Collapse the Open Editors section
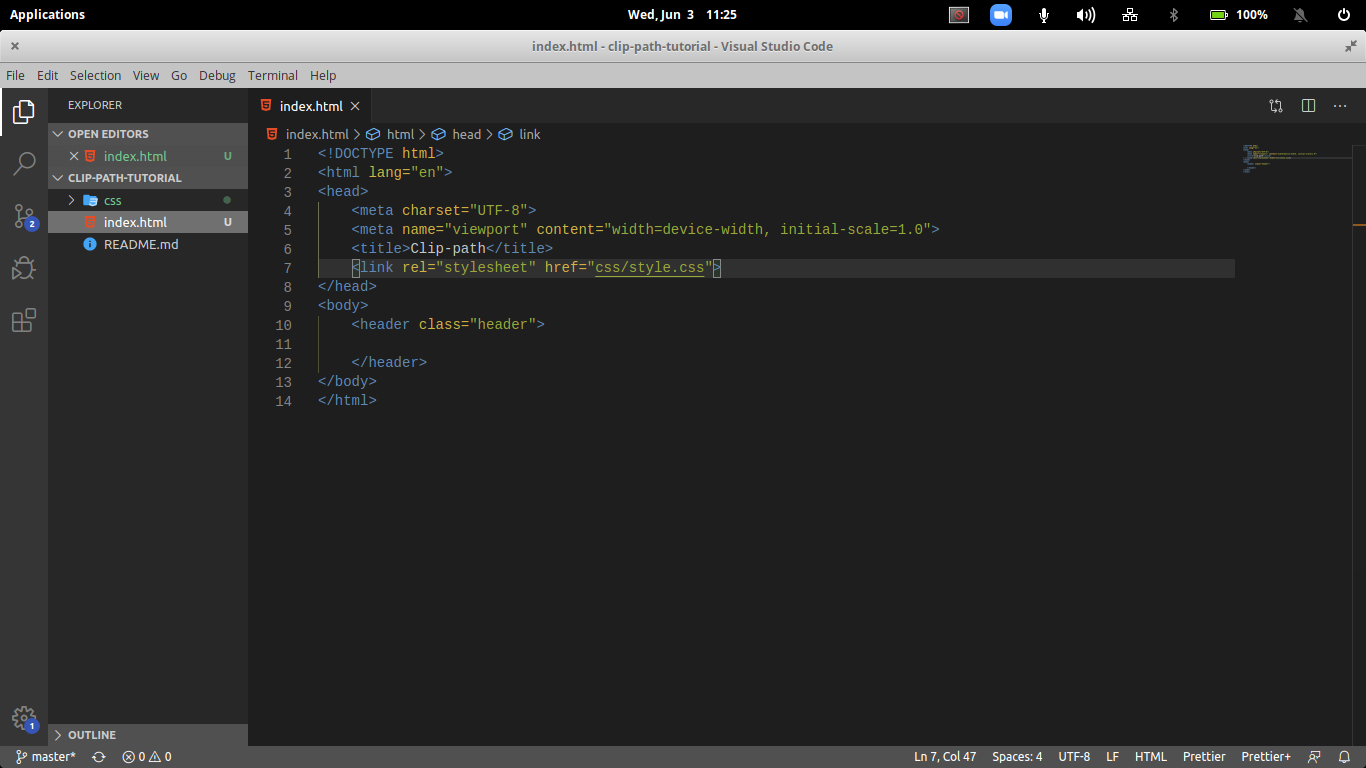The width and height of the screenshot is (1366, 768). (x=107, y=134)
